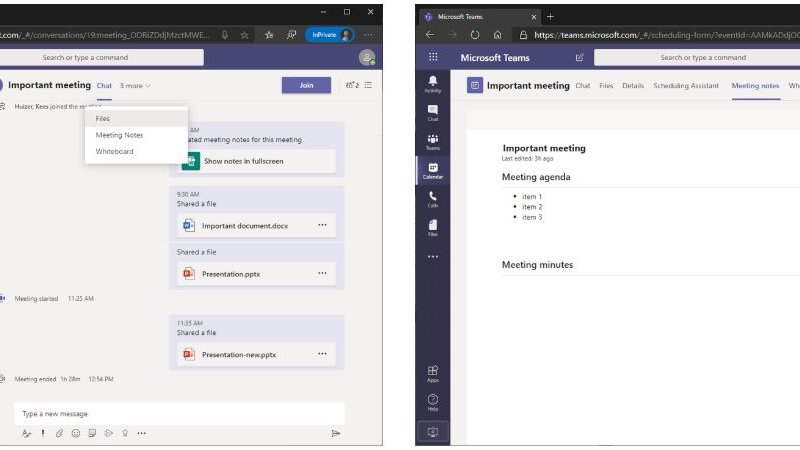Open more apps ellipsis in the sidebar

(x=433, y=257)
